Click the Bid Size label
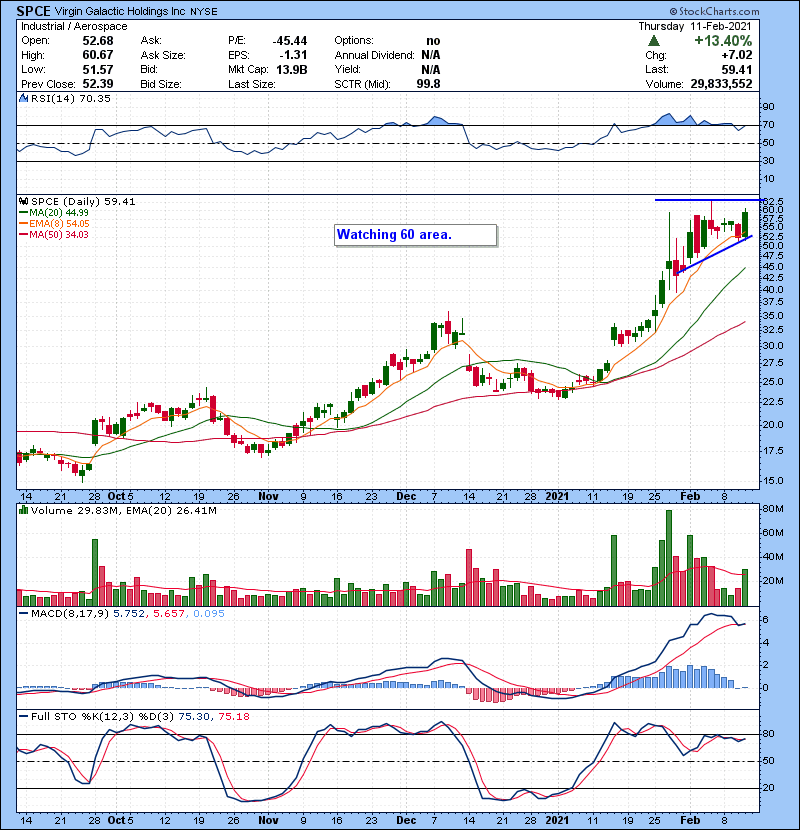Image resolution: width=800 pixels, height=830 pixels. (161, 84)
